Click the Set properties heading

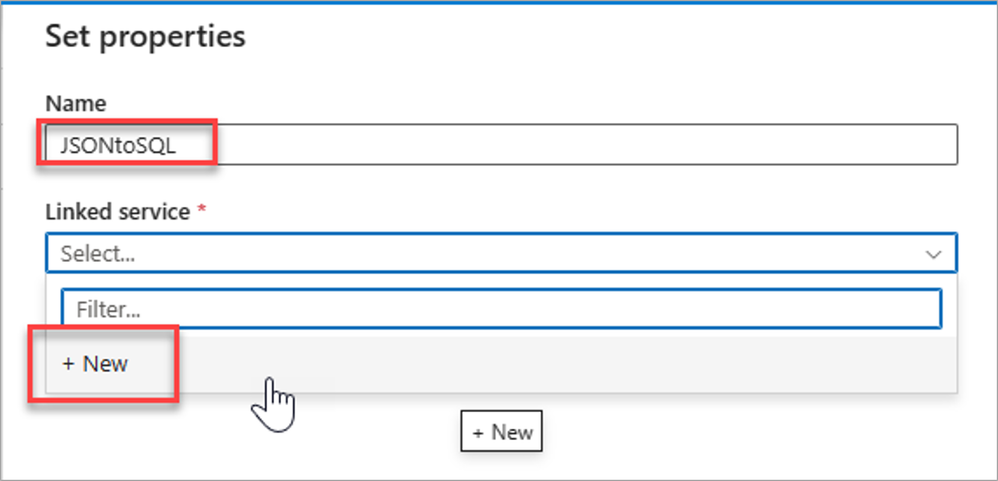pyautogui.click(x=145, y=38)
